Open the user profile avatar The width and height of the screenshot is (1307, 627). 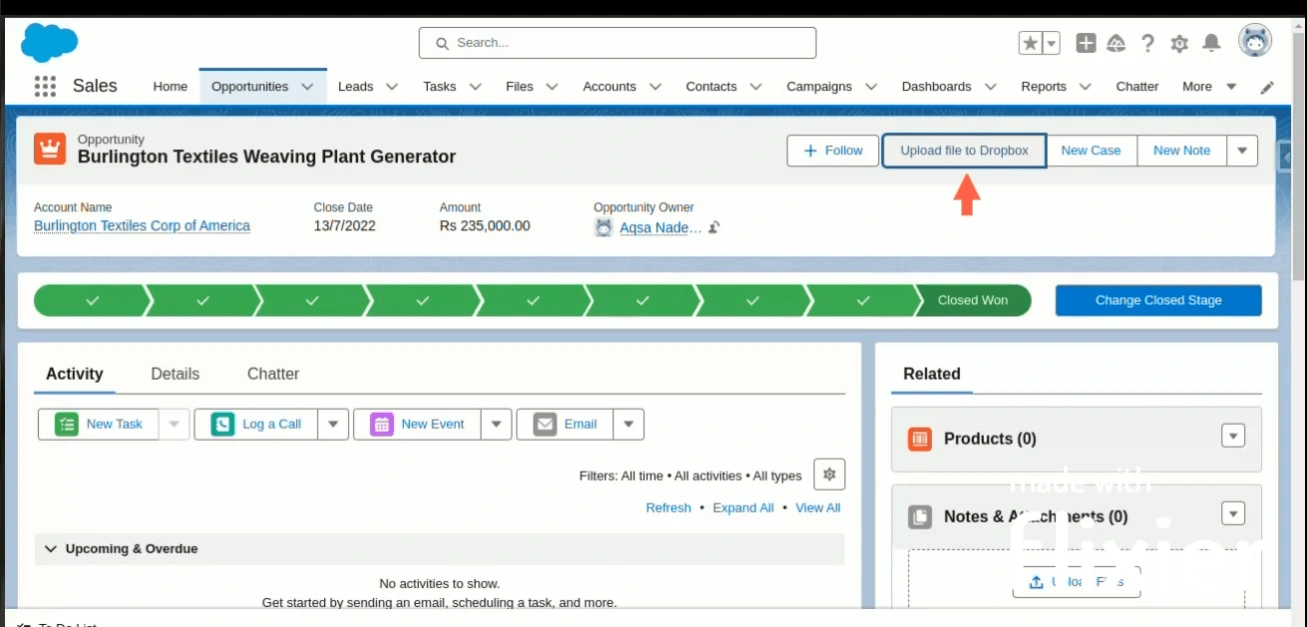tap(1255, 41)
